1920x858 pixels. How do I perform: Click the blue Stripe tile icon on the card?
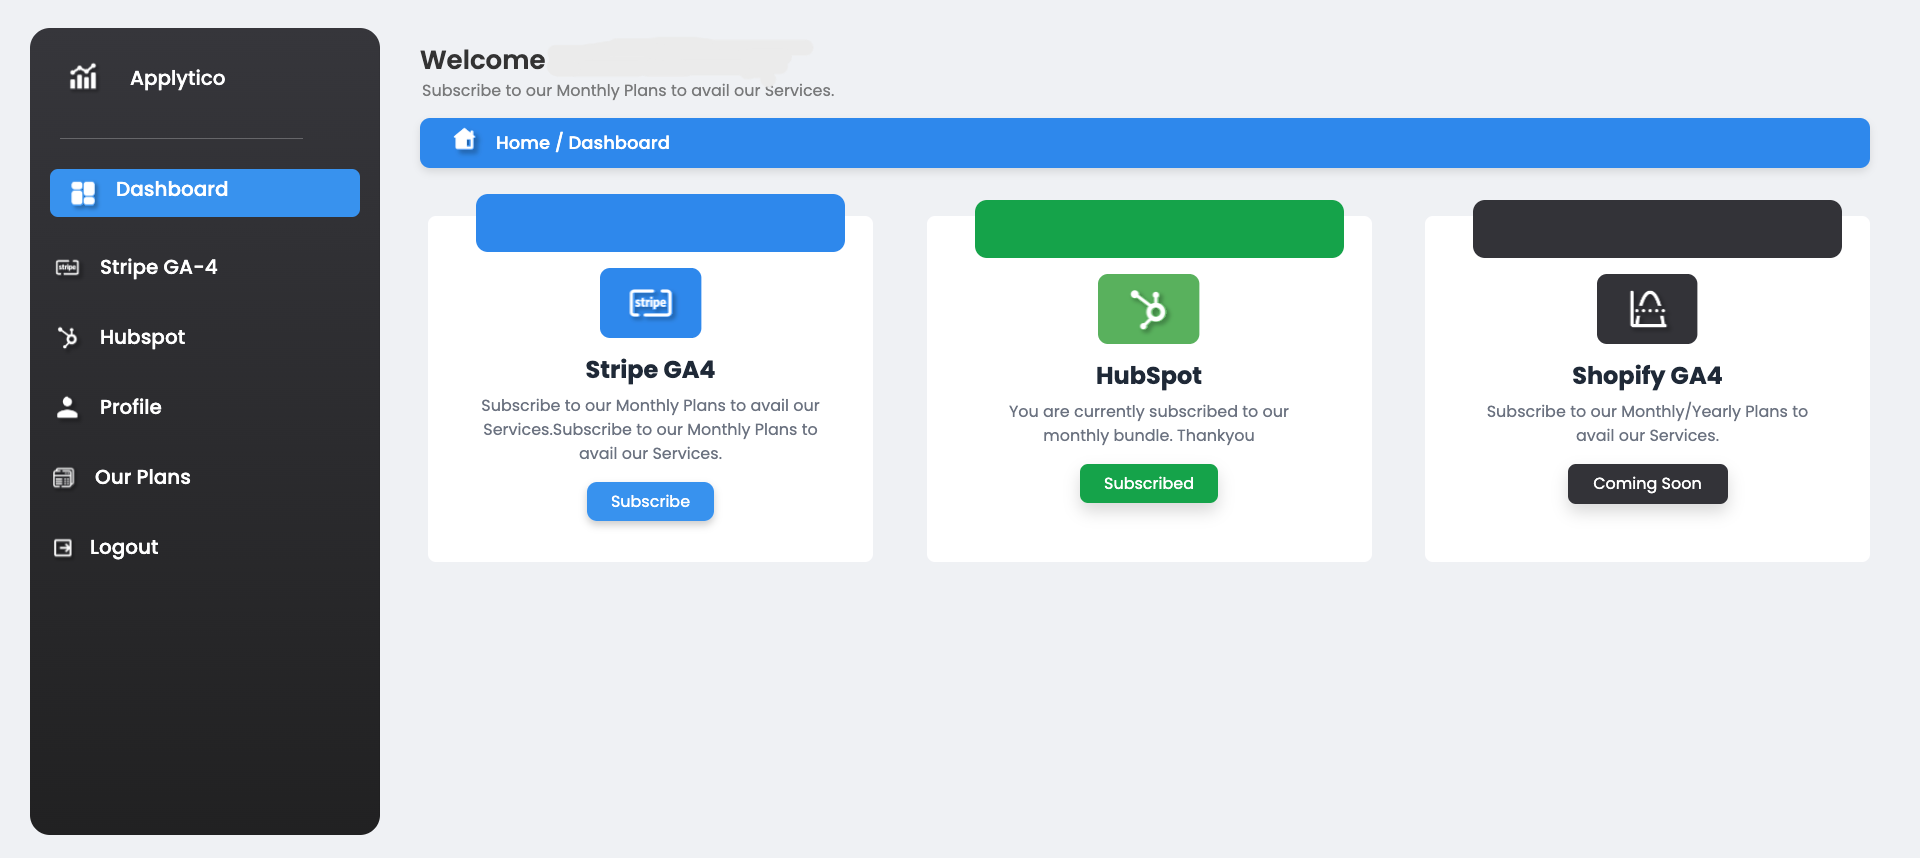click(650, 303)
